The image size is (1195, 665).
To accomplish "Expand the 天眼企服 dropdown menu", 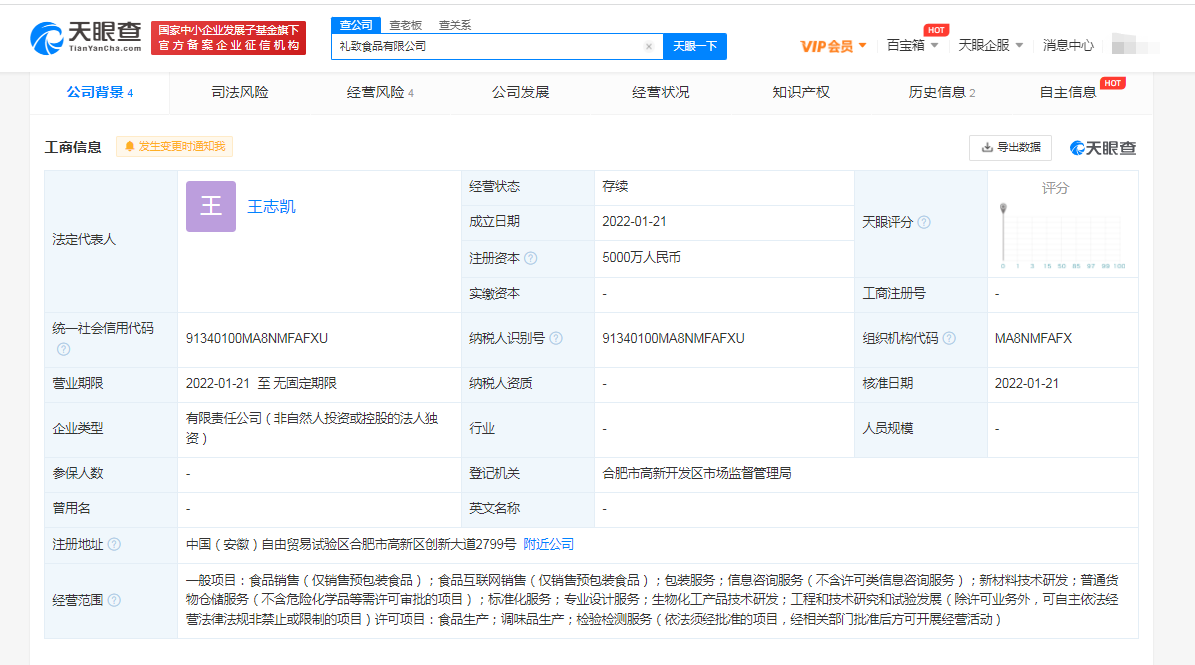I will click(x=990, y=45).
